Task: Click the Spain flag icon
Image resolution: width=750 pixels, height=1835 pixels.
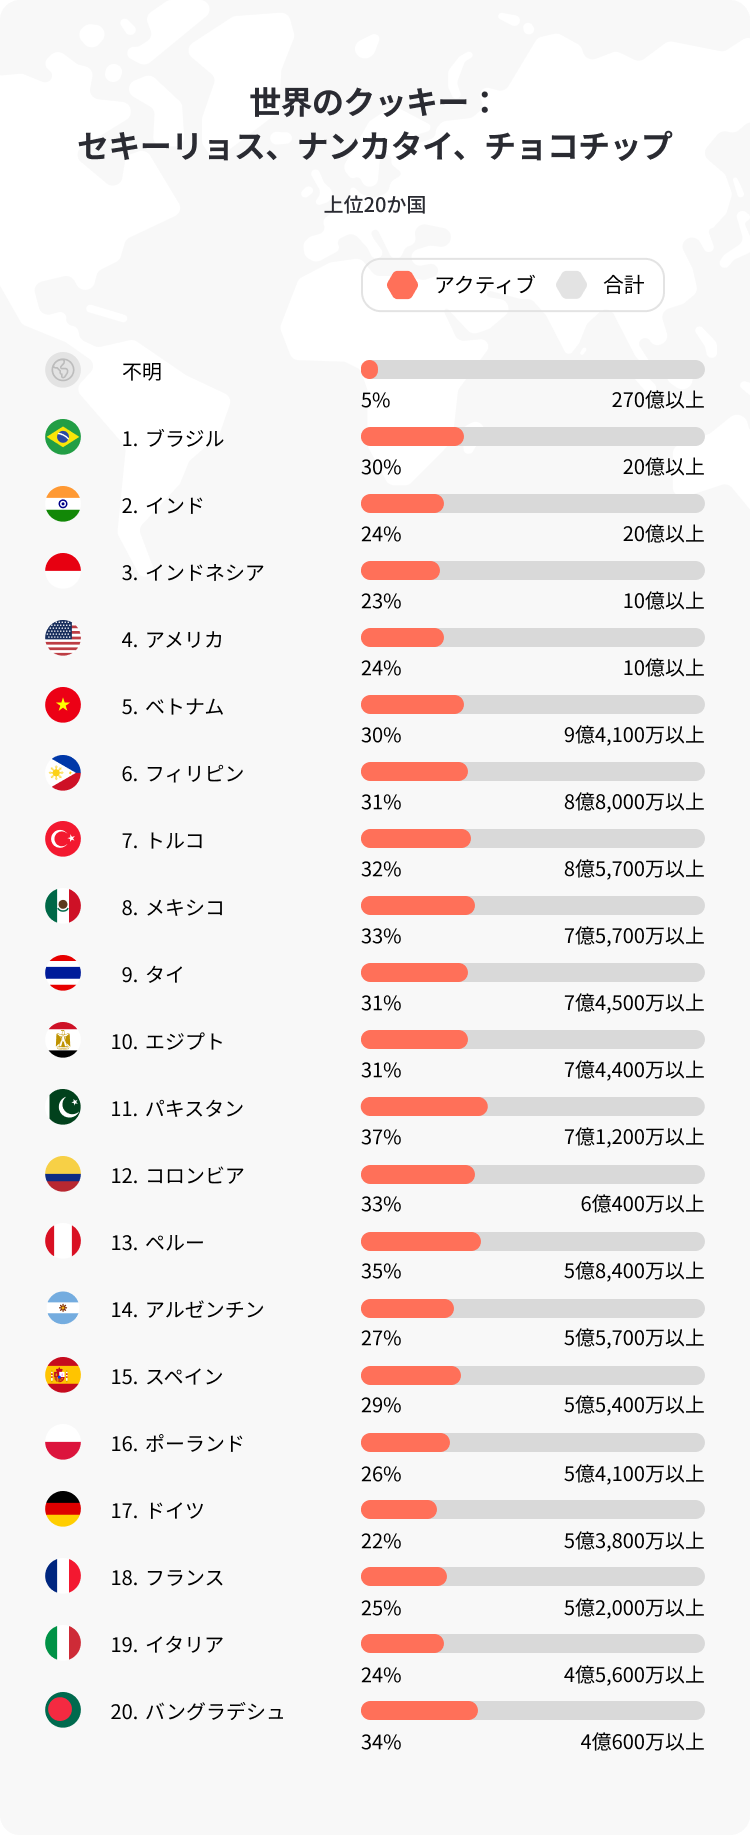Action: coord(63,1375)
